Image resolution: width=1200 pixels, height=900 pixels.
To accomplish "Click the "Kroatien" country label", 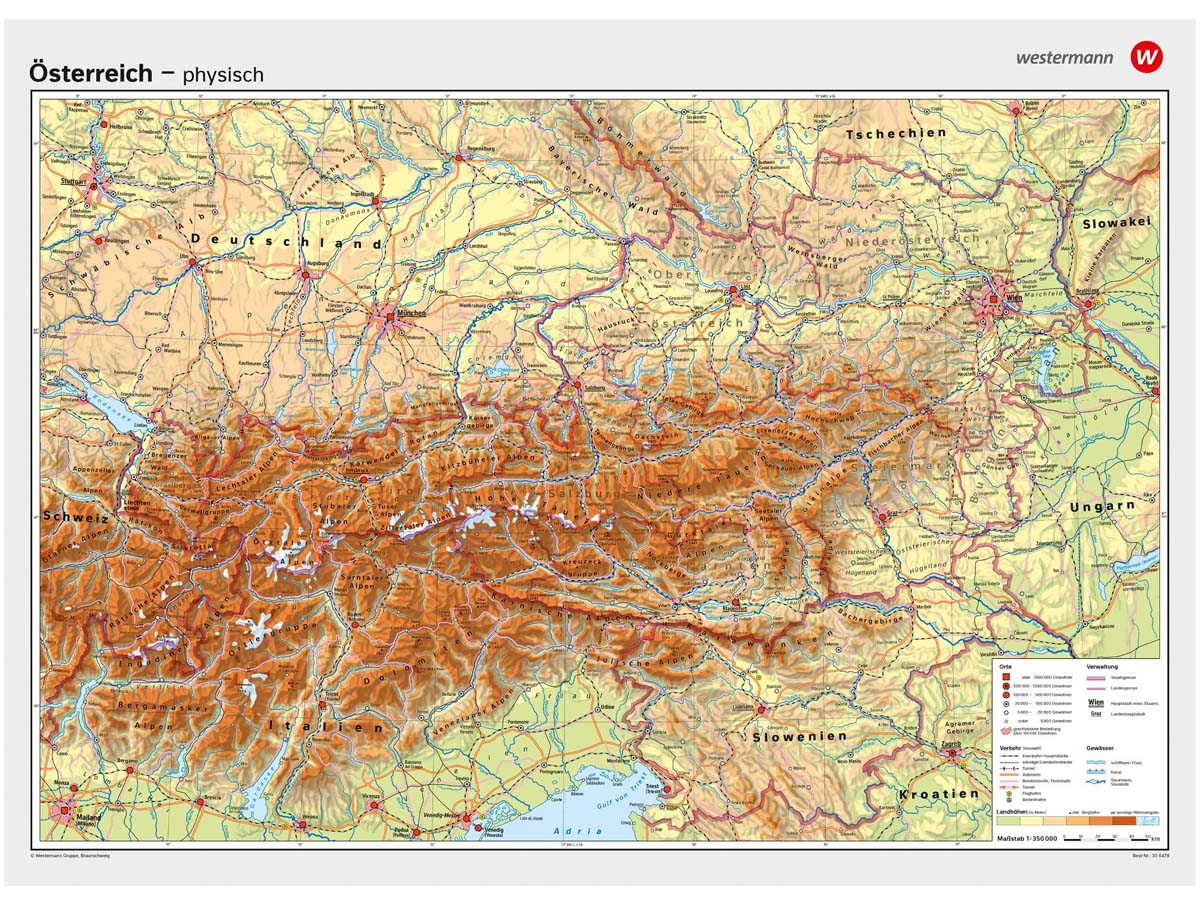I will 939,794.
